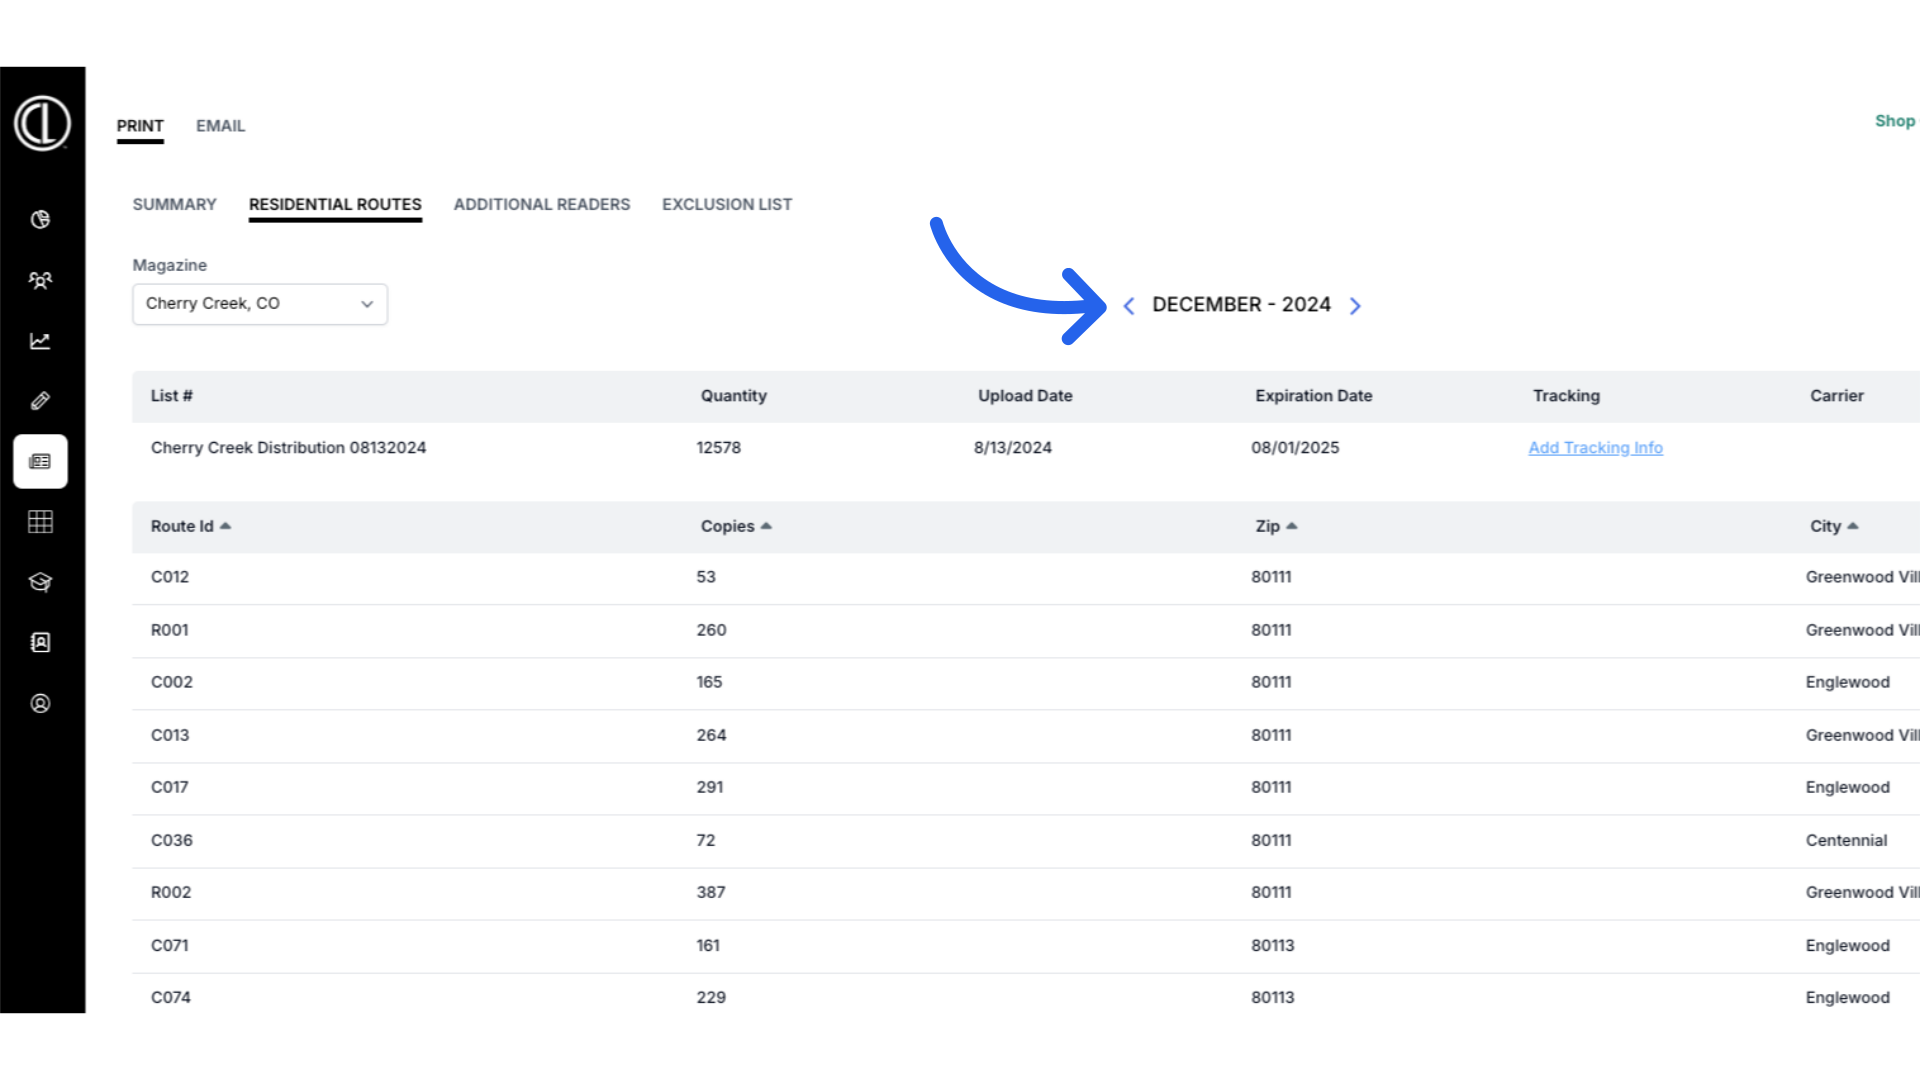
Task: Go to previous month with left chevron
Action: pyautogui.click(x=1129, y=306)
